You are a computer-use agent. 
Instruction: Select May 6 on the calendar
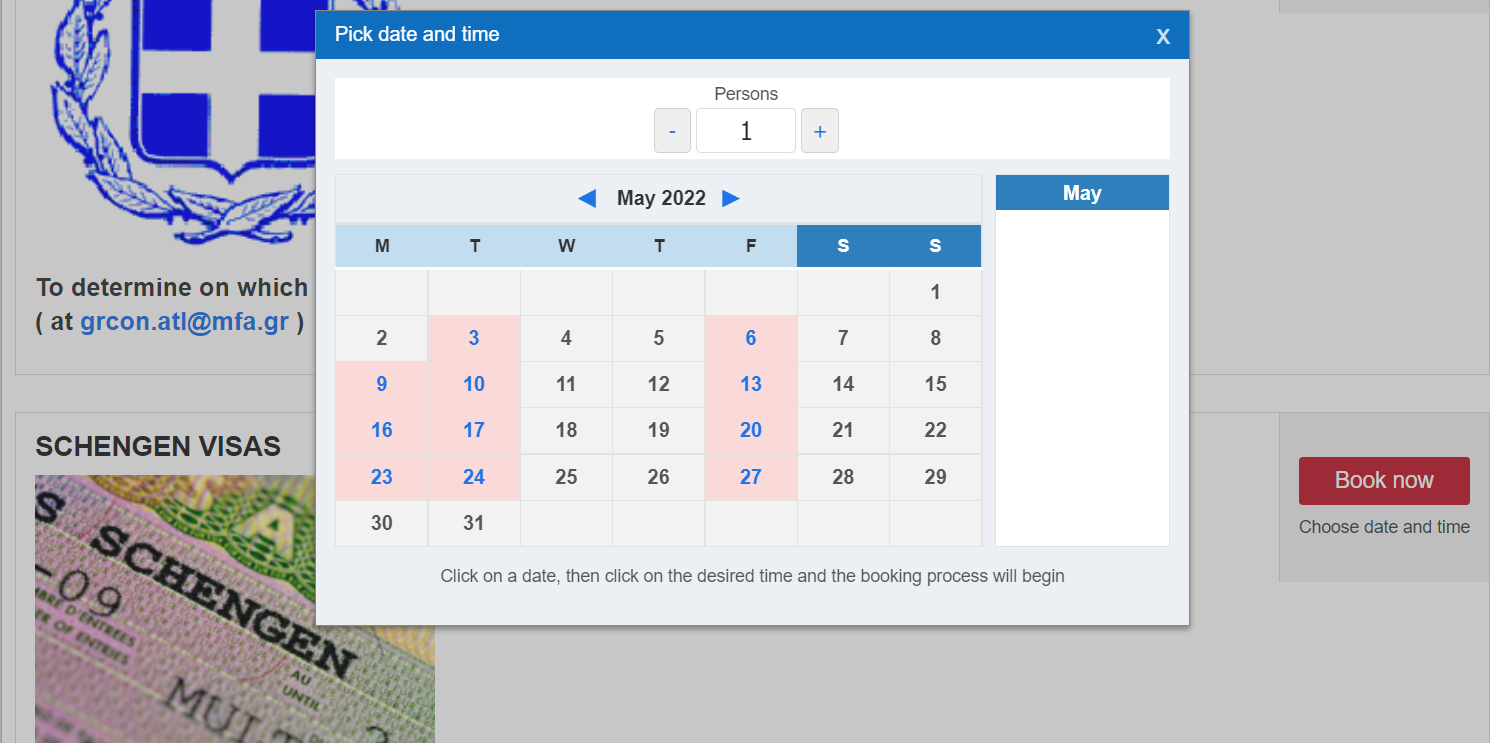point(751,338)
